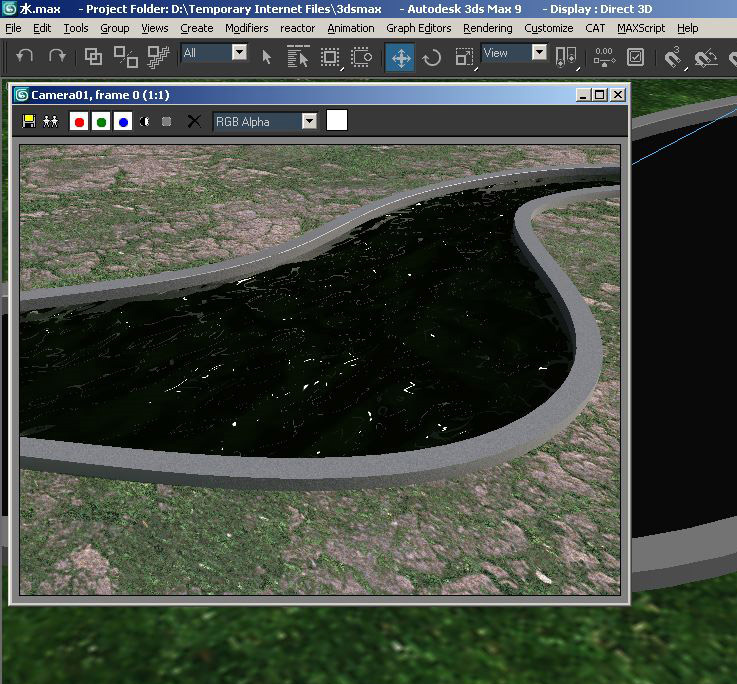Screen dimensions: 737x684
Task: Open the Select by Name list
Action: tap(298, 57)
